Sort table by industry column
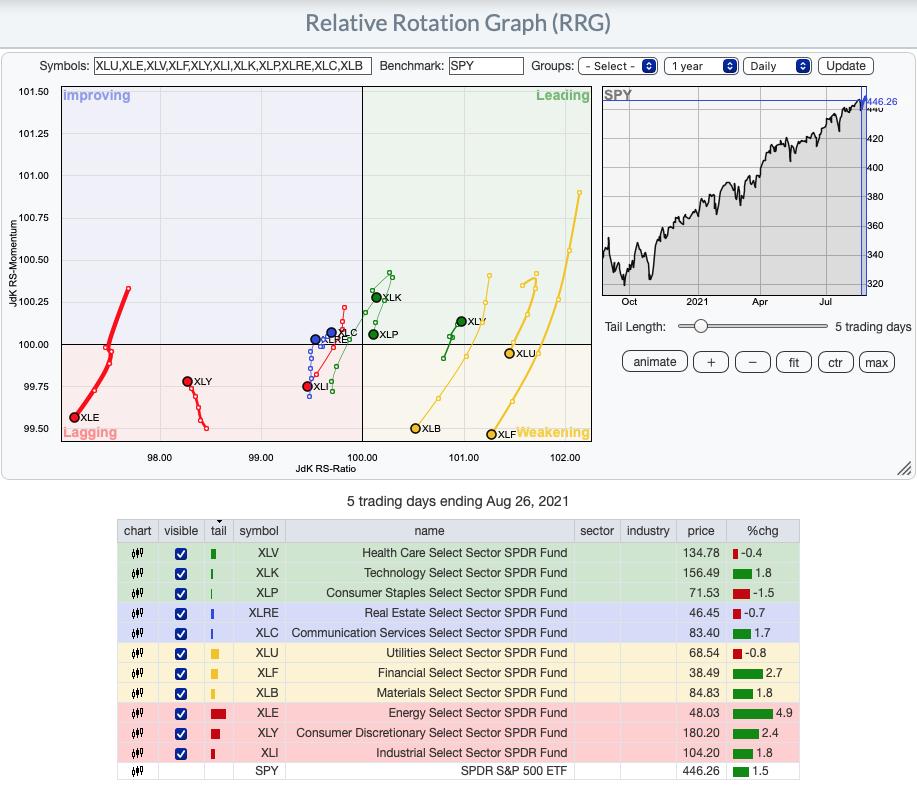The height and width of the screenshot is (786, 917). 648,530
